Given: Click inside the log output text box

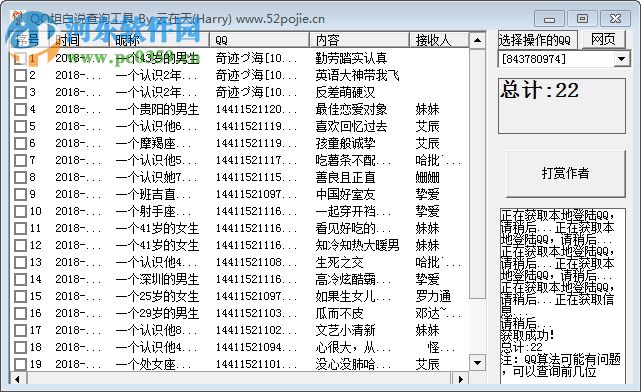Looking at the screenshot, I should [x=563, y=296].
